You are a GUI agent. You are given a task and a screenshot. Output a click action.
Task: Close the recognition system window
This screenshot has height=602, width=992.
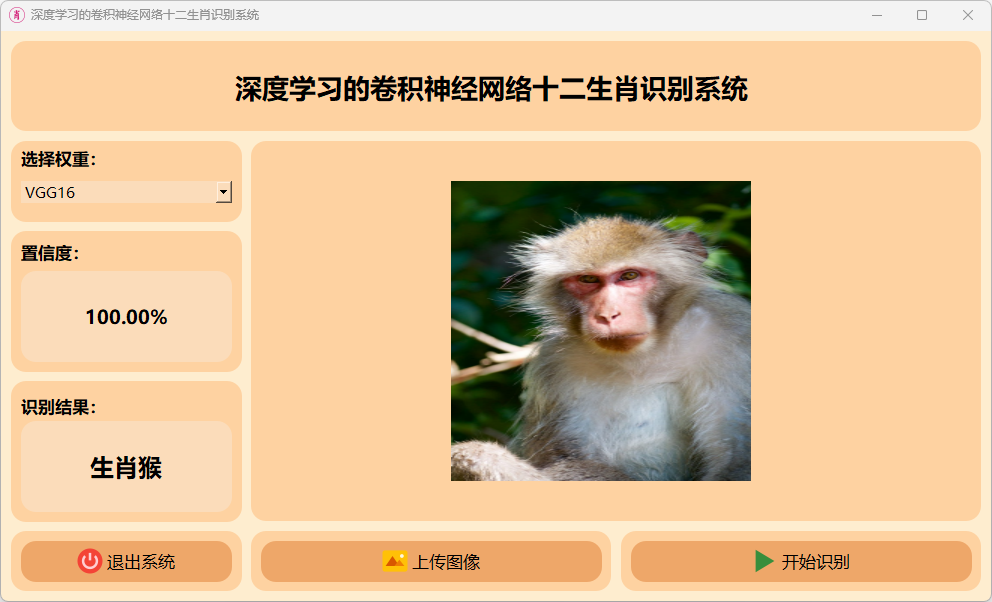967,15
